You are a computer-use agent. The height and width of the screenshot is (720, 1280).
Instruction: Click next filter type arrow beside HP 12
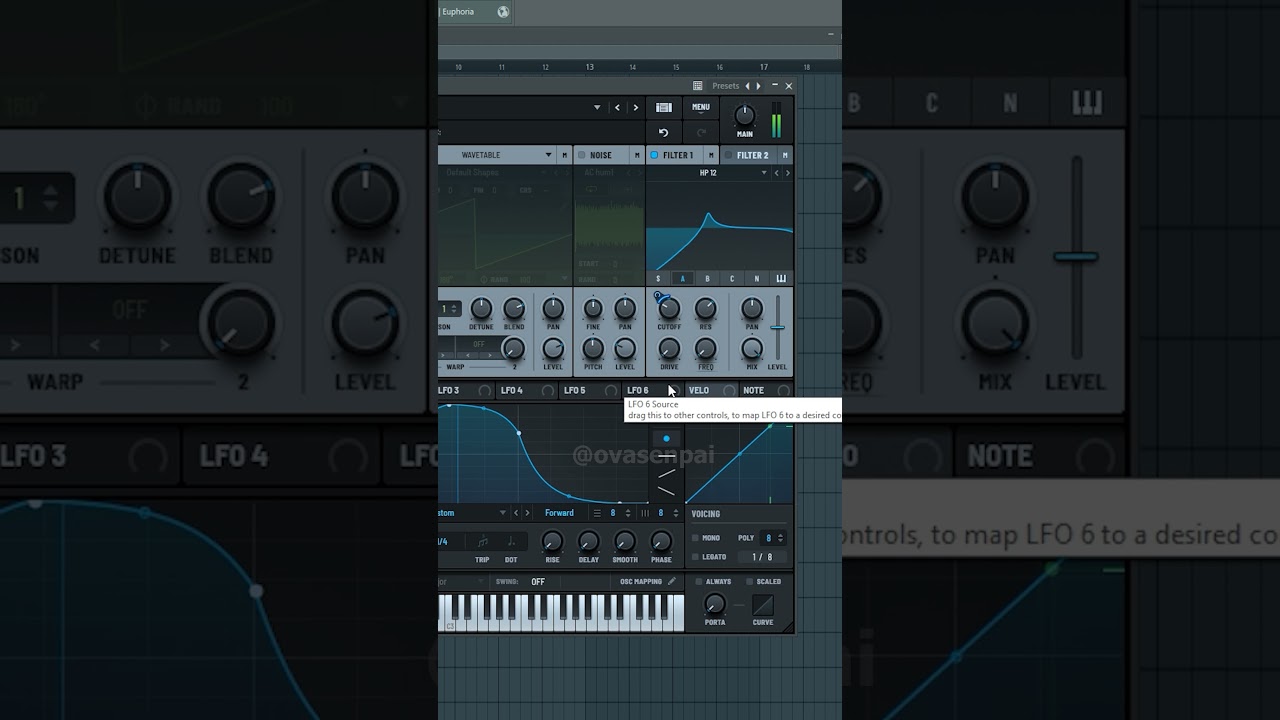(x=787, y=173)
